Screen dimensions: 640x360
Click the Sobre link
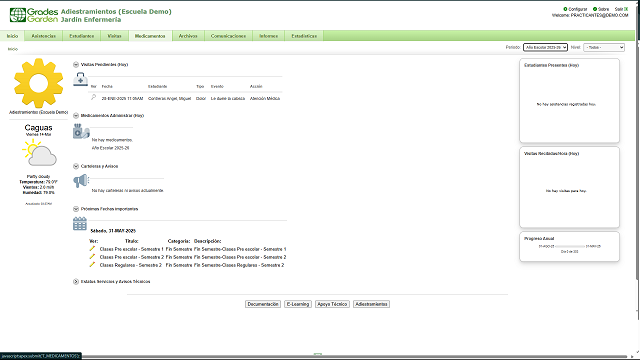point(604,9)
